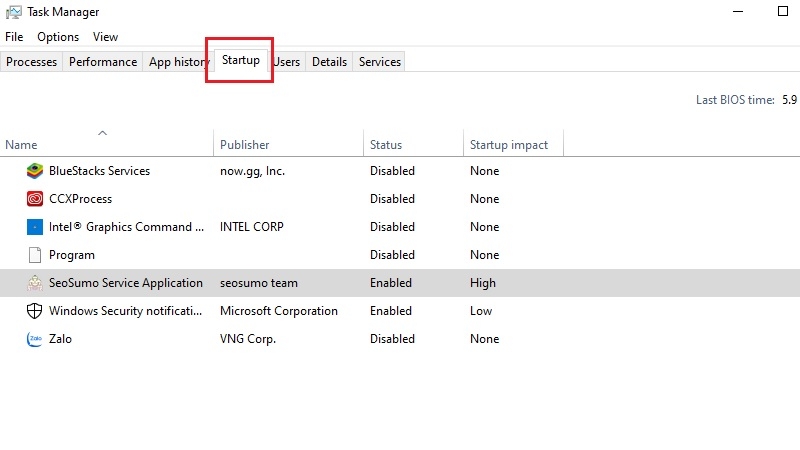Select the Zalo app icon

click(34, 339)
